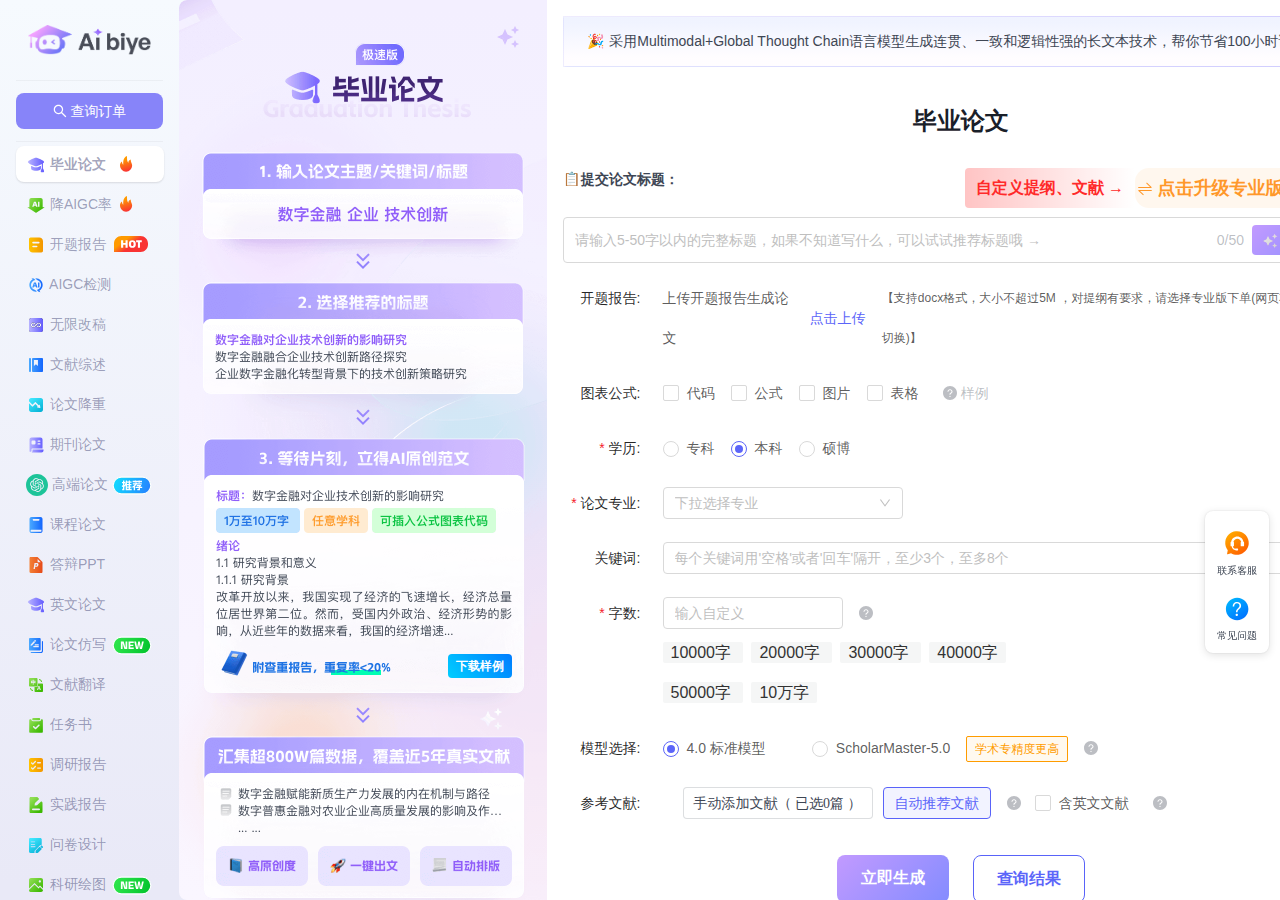Choose the 10万字 word count option
This screenshot has height=900, width=1280.
[x=784, y=692]
